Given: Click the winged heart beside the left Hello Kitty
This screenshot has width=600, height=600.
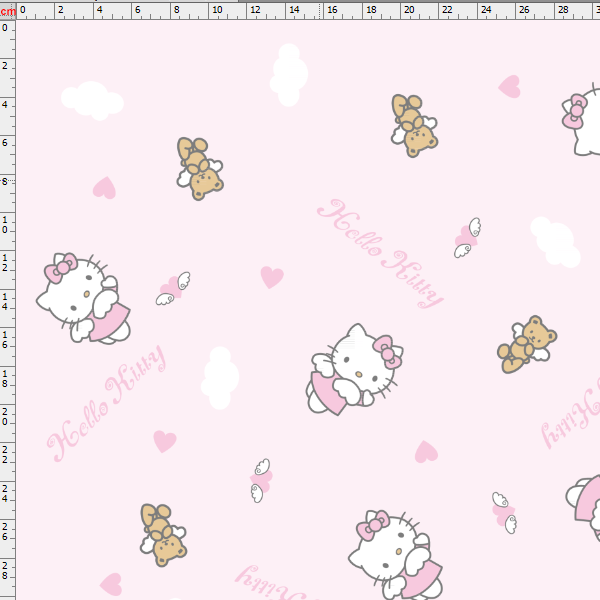Looking at the screenshot, I should coord(173,289).
